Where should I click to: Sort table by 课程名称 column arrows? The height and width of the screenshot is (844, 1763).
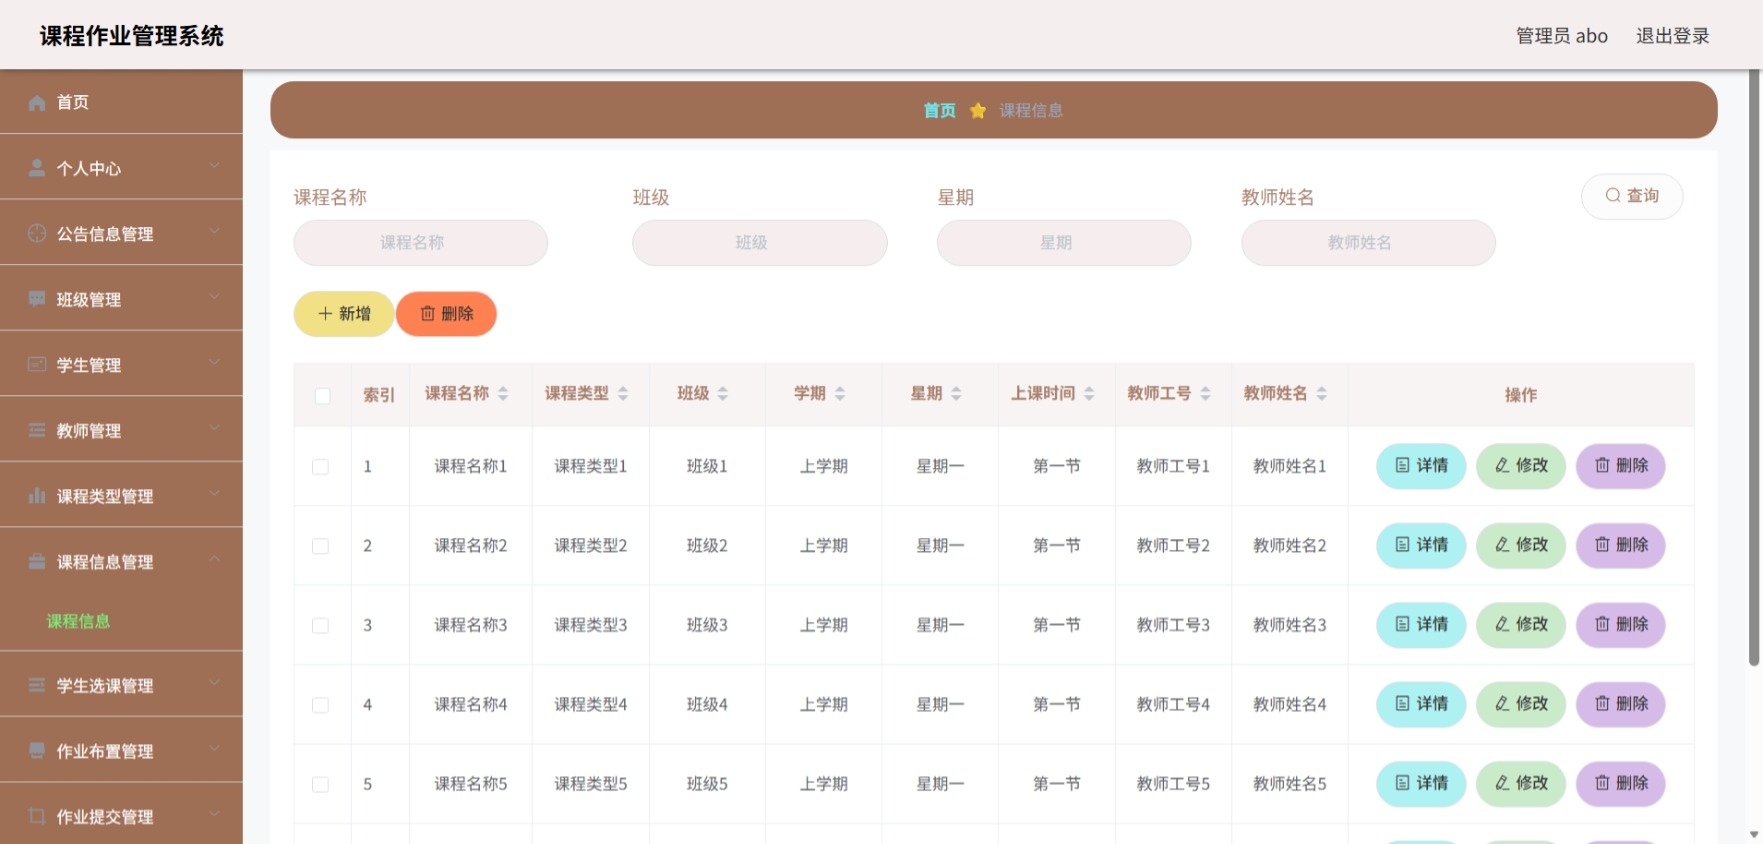(503, 394)
